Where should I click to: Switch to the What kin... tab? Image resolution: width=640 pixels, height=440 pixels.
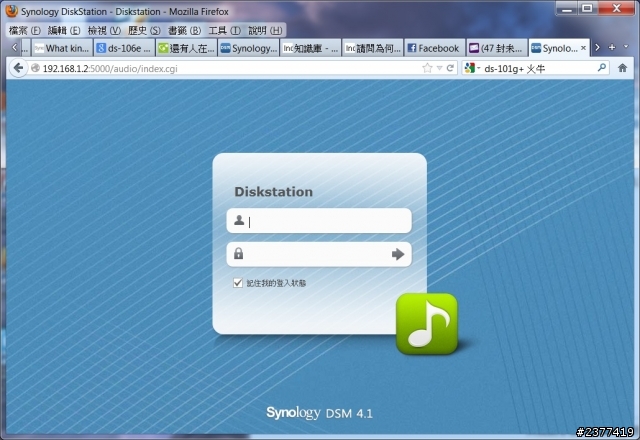(x=62, y=48)
